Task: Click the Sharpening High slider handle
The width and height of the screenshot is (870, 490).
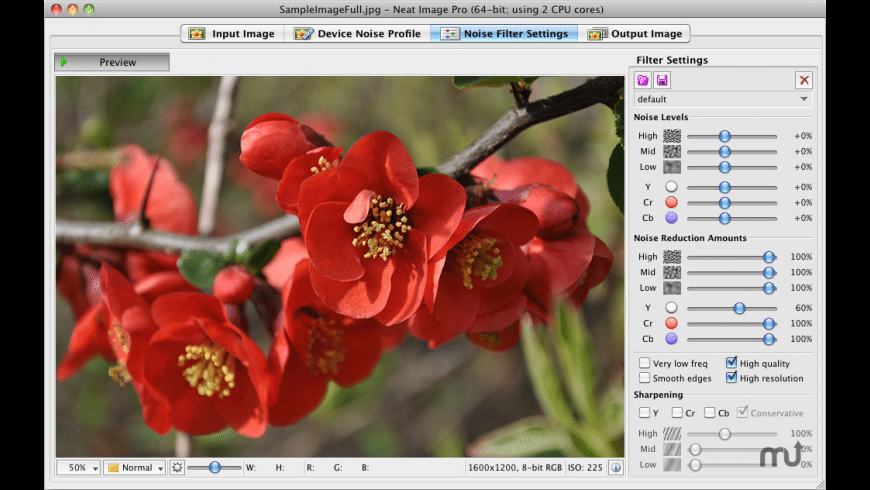Action: (x=725, y=433)
